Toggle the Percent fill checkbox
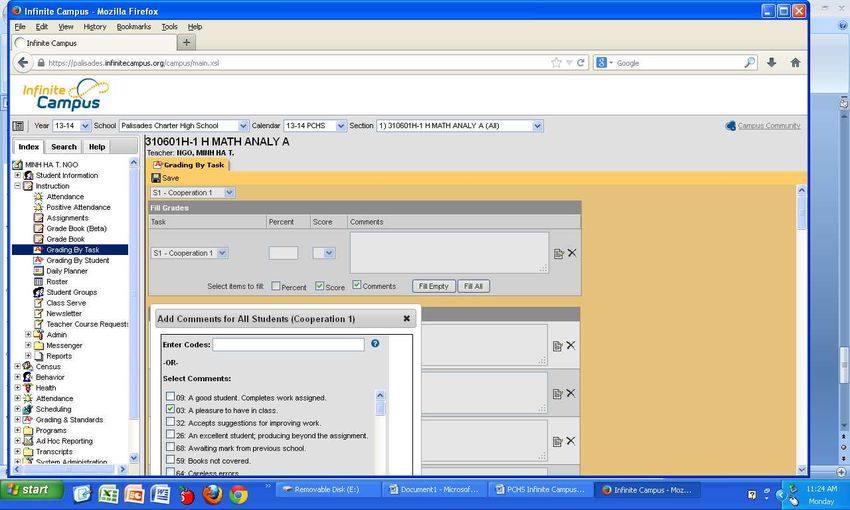The image size is (850, 510). click(x=275, y=286)
